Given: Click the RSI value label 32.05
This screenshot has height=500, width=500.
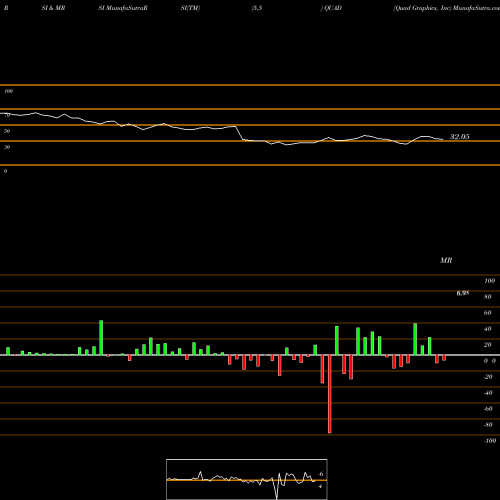Looking at the screenshot, I should click(460, 137).
